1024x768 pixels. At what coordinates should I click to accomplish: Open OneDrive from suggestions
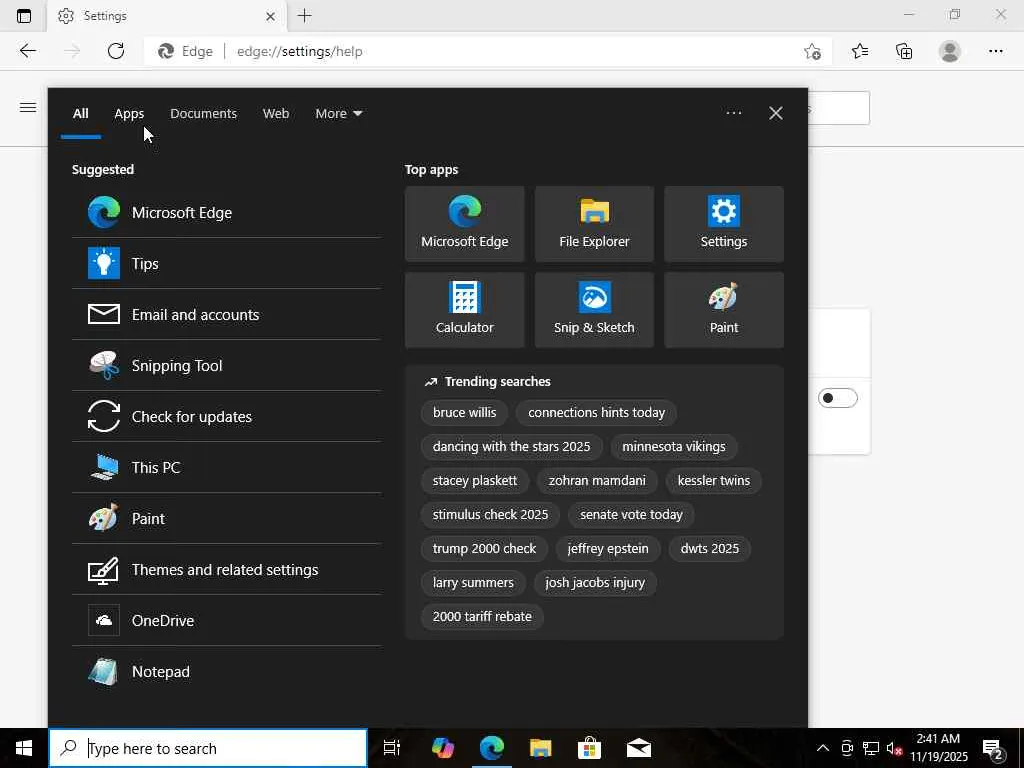[226, 620]
